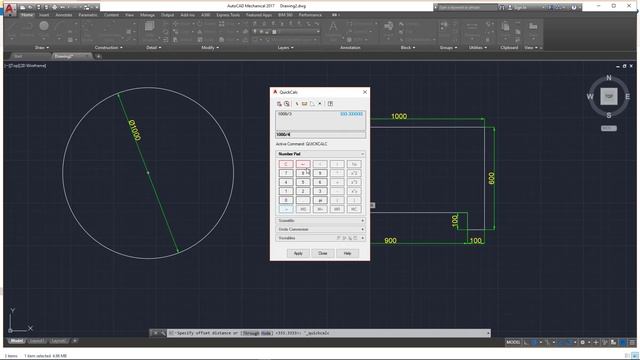Switch to the Start file tab
Viewport: 640px width, 360px height.
point(18,56)
